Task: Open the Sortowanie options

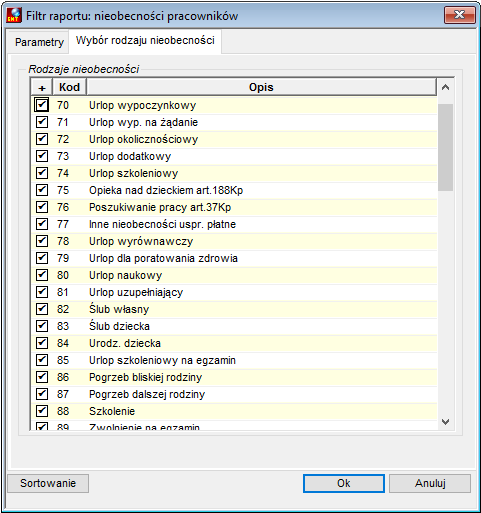Action: [x=48, y=483]
